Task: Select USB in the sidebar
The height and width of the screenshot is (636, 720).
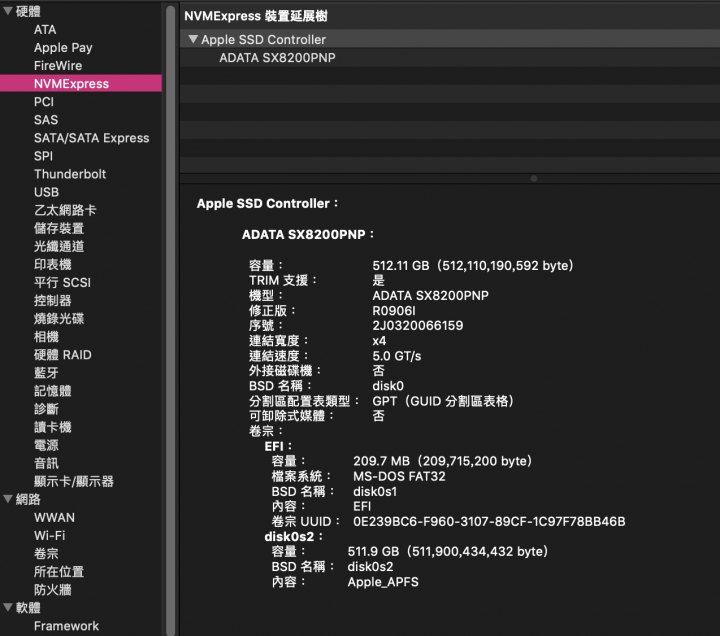Action: point(46,192)
